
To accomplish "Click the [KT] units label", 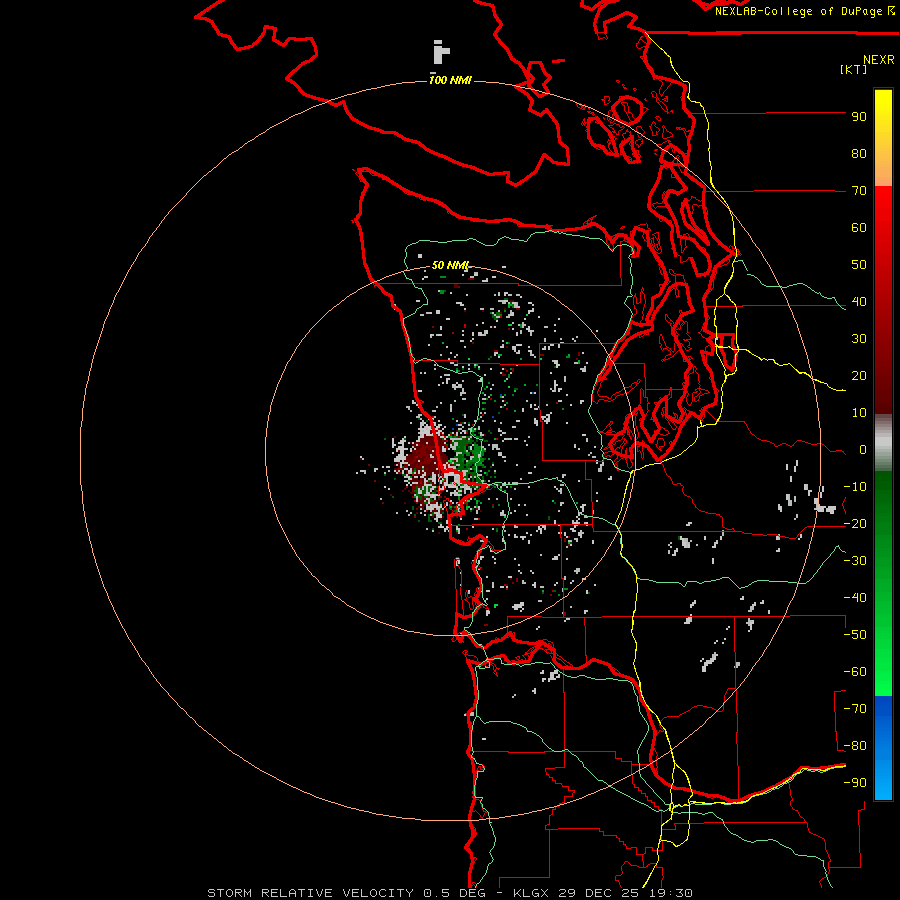I will [854, 70].
